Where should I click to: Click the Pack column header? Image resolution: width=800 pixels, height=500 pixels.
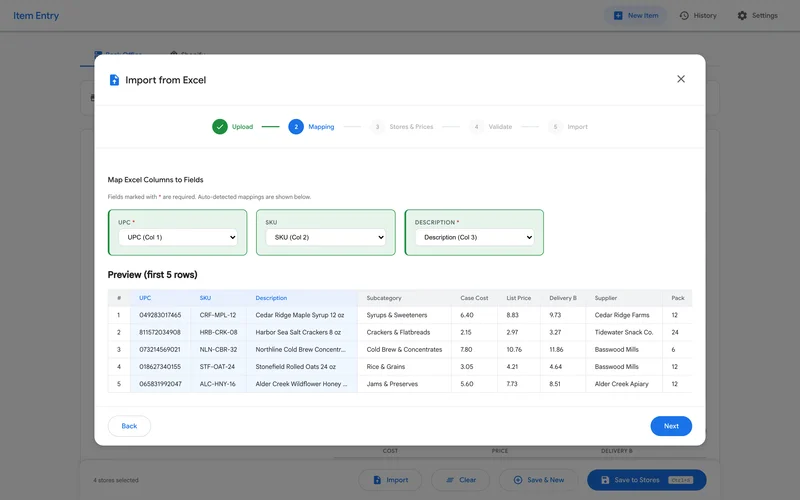[x=678, y=298]
